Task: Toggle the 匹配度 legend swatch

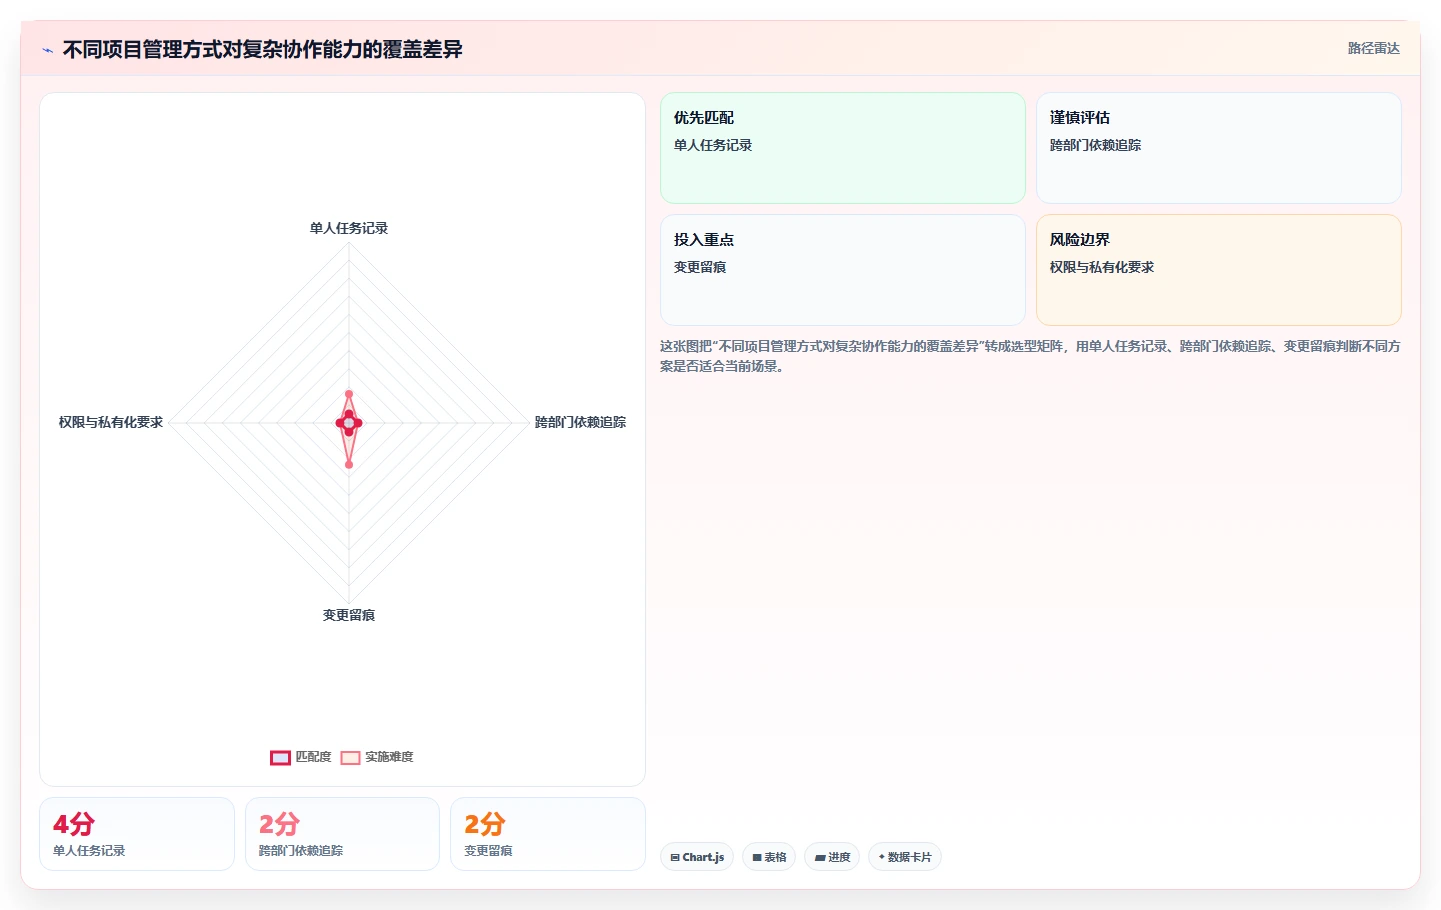Action: coord(280,757)
